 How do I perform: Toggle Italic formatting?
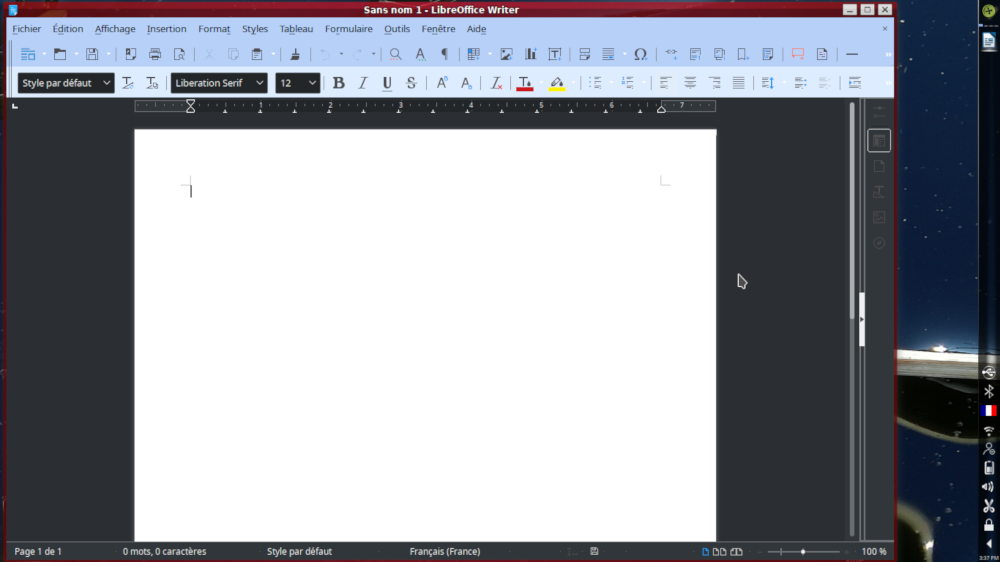click(x=363, y=83)
